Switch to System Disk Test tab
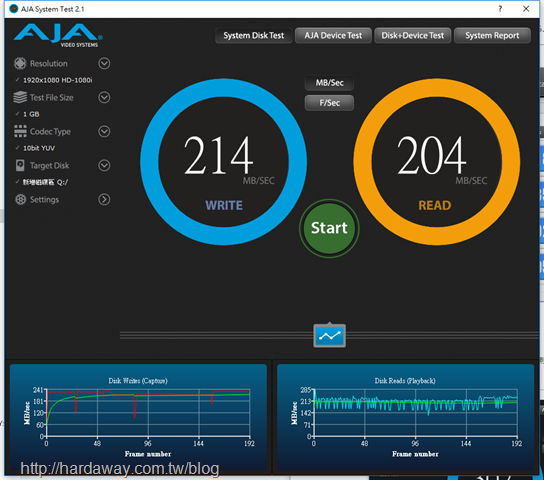The height and width of the screenshot is (480, 544). 254,35
